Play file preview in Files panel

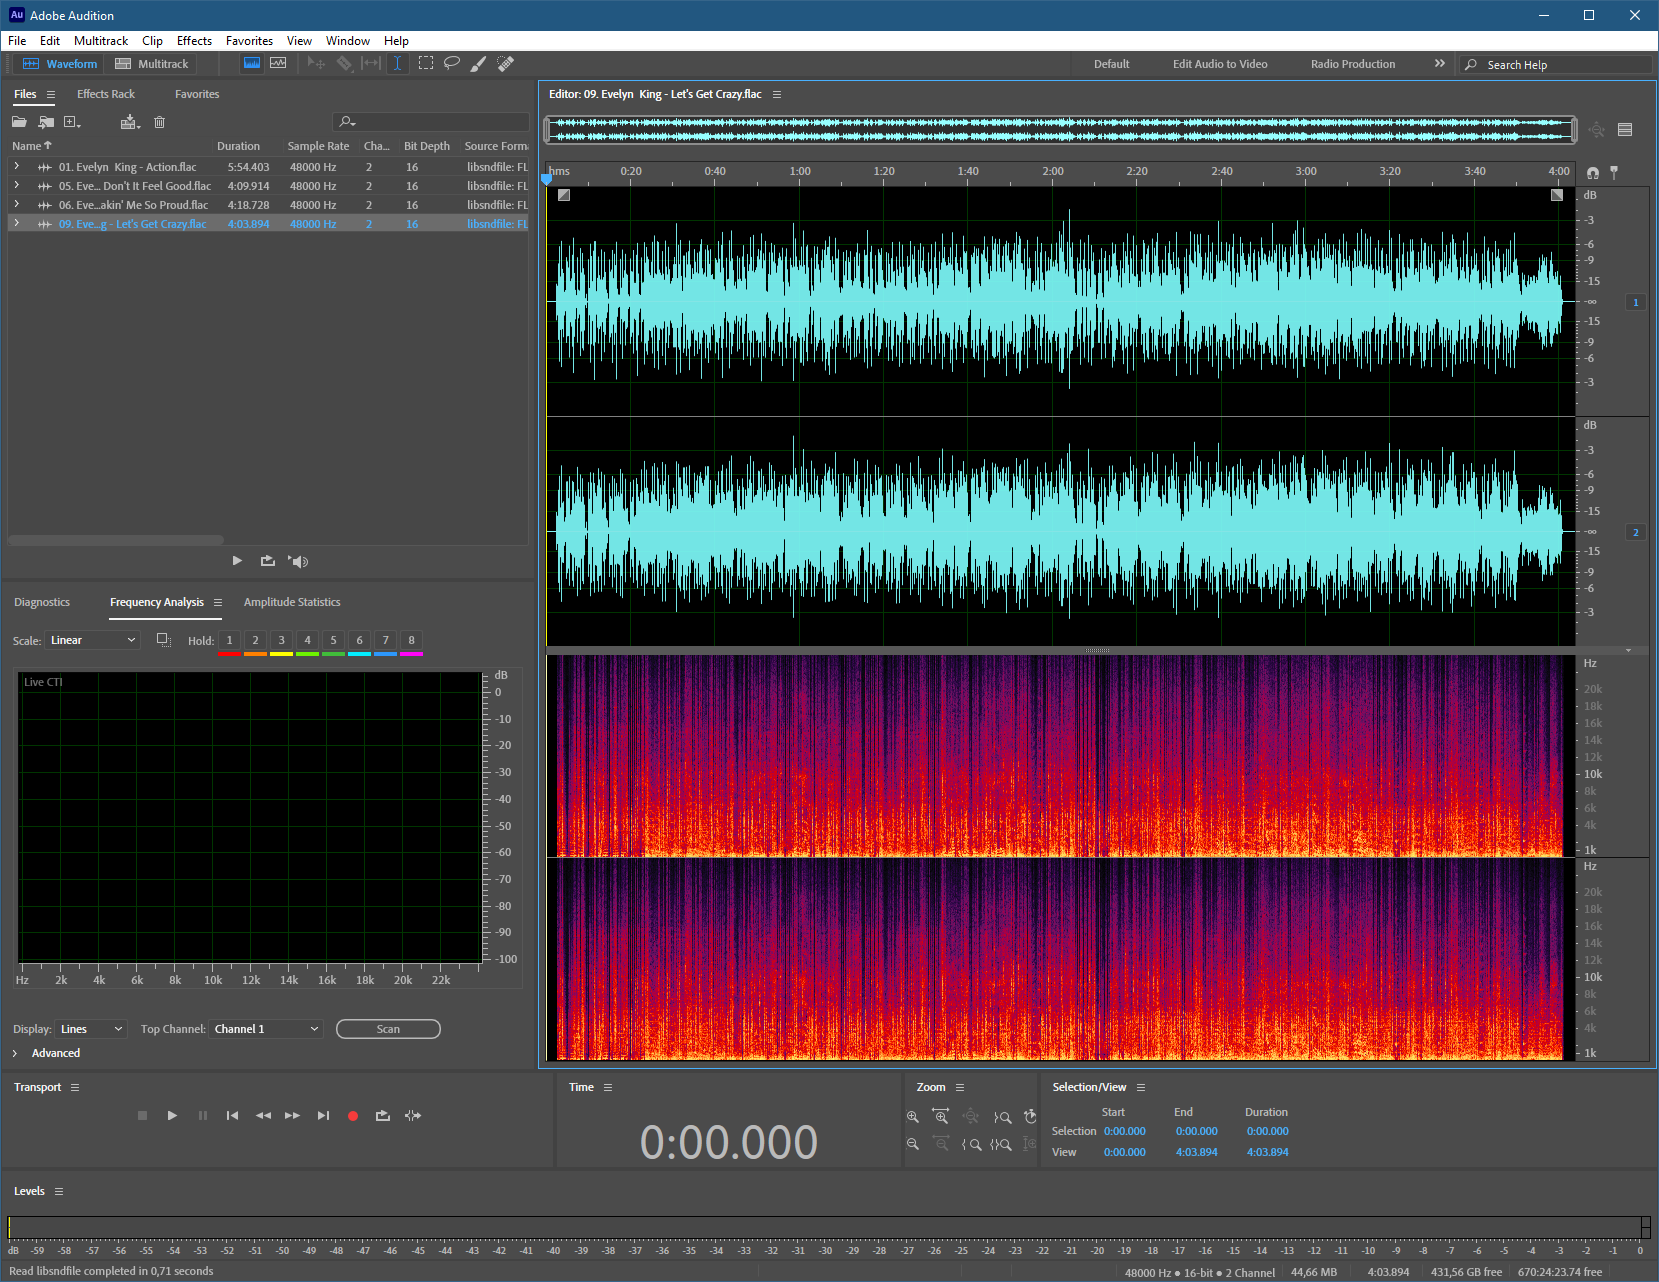click(x=237, y=561)
